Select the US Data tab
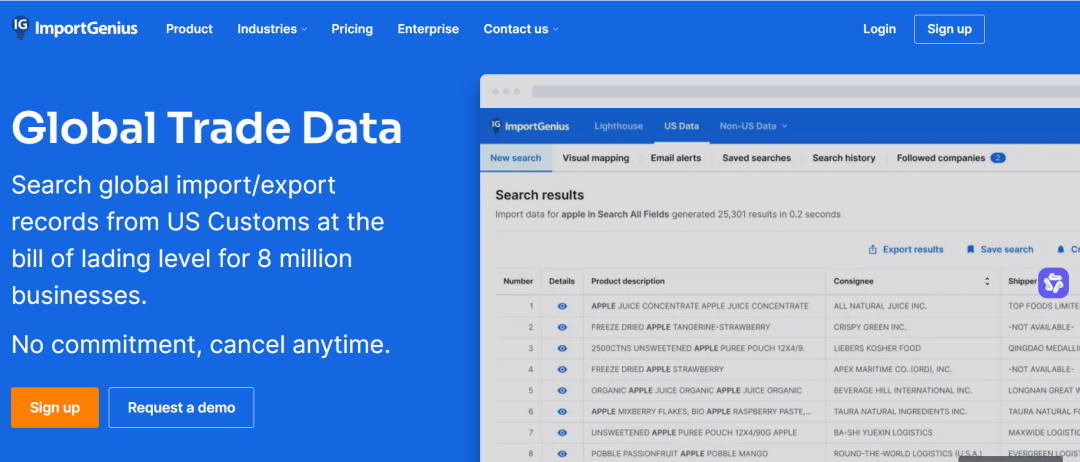Screen dimensions: 1080x462 click(x=681, y=126)
